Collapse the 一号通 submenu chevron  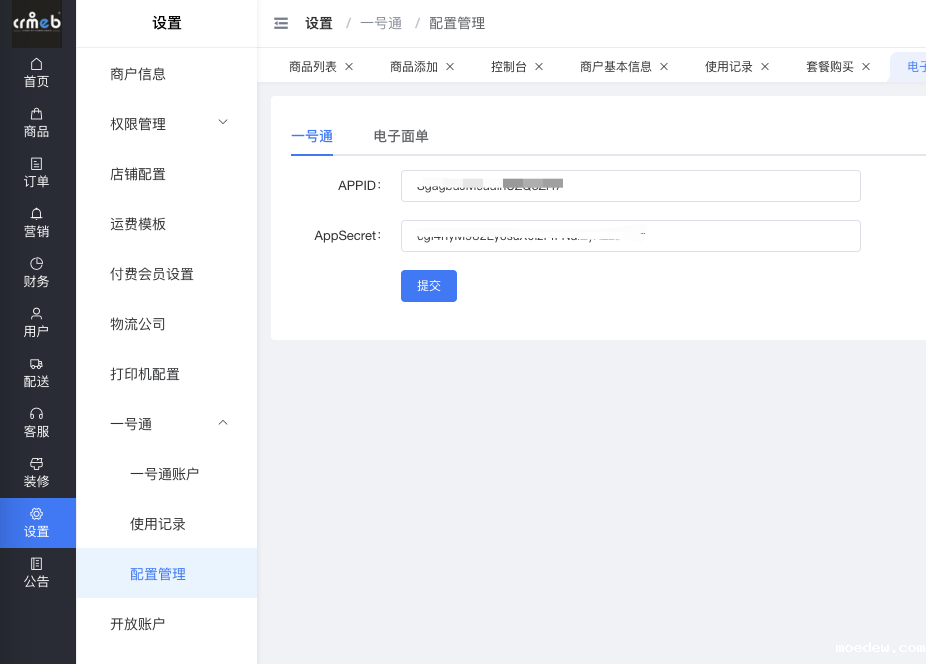(223, 423)
